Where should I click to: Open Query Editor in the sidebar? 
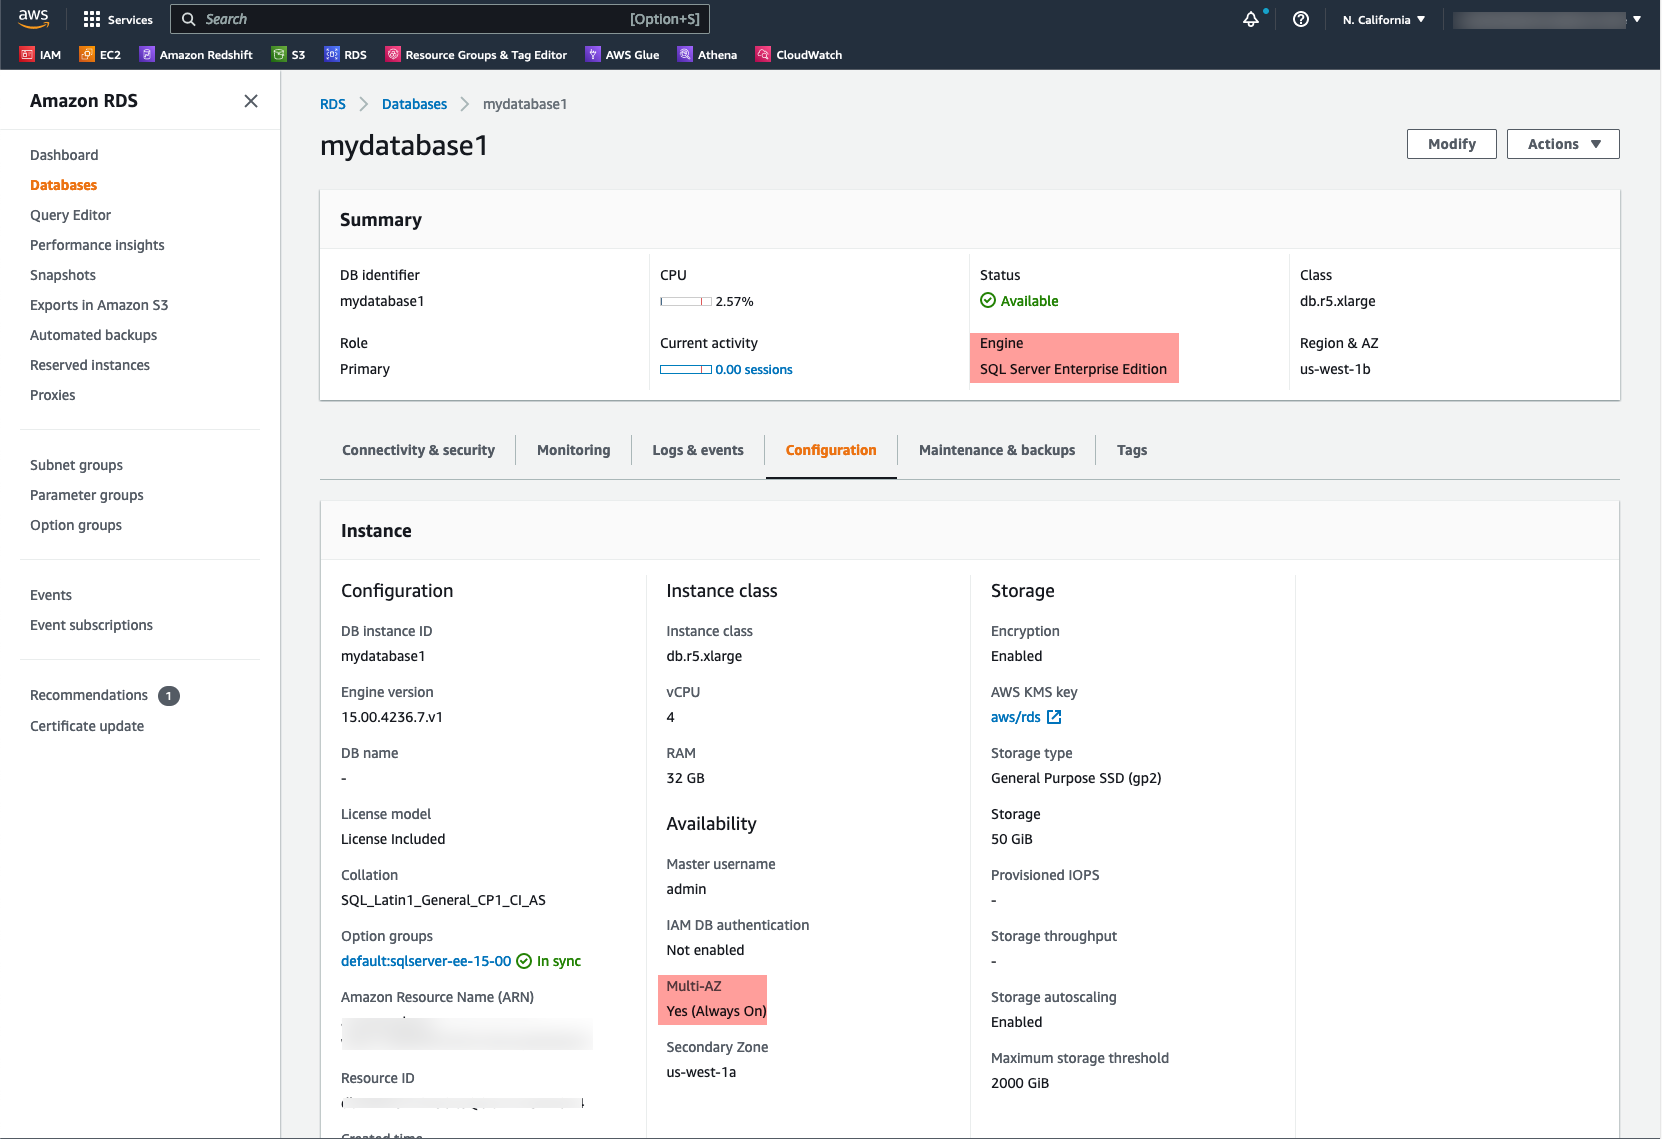pyautogui.click(x=70, y=215)
